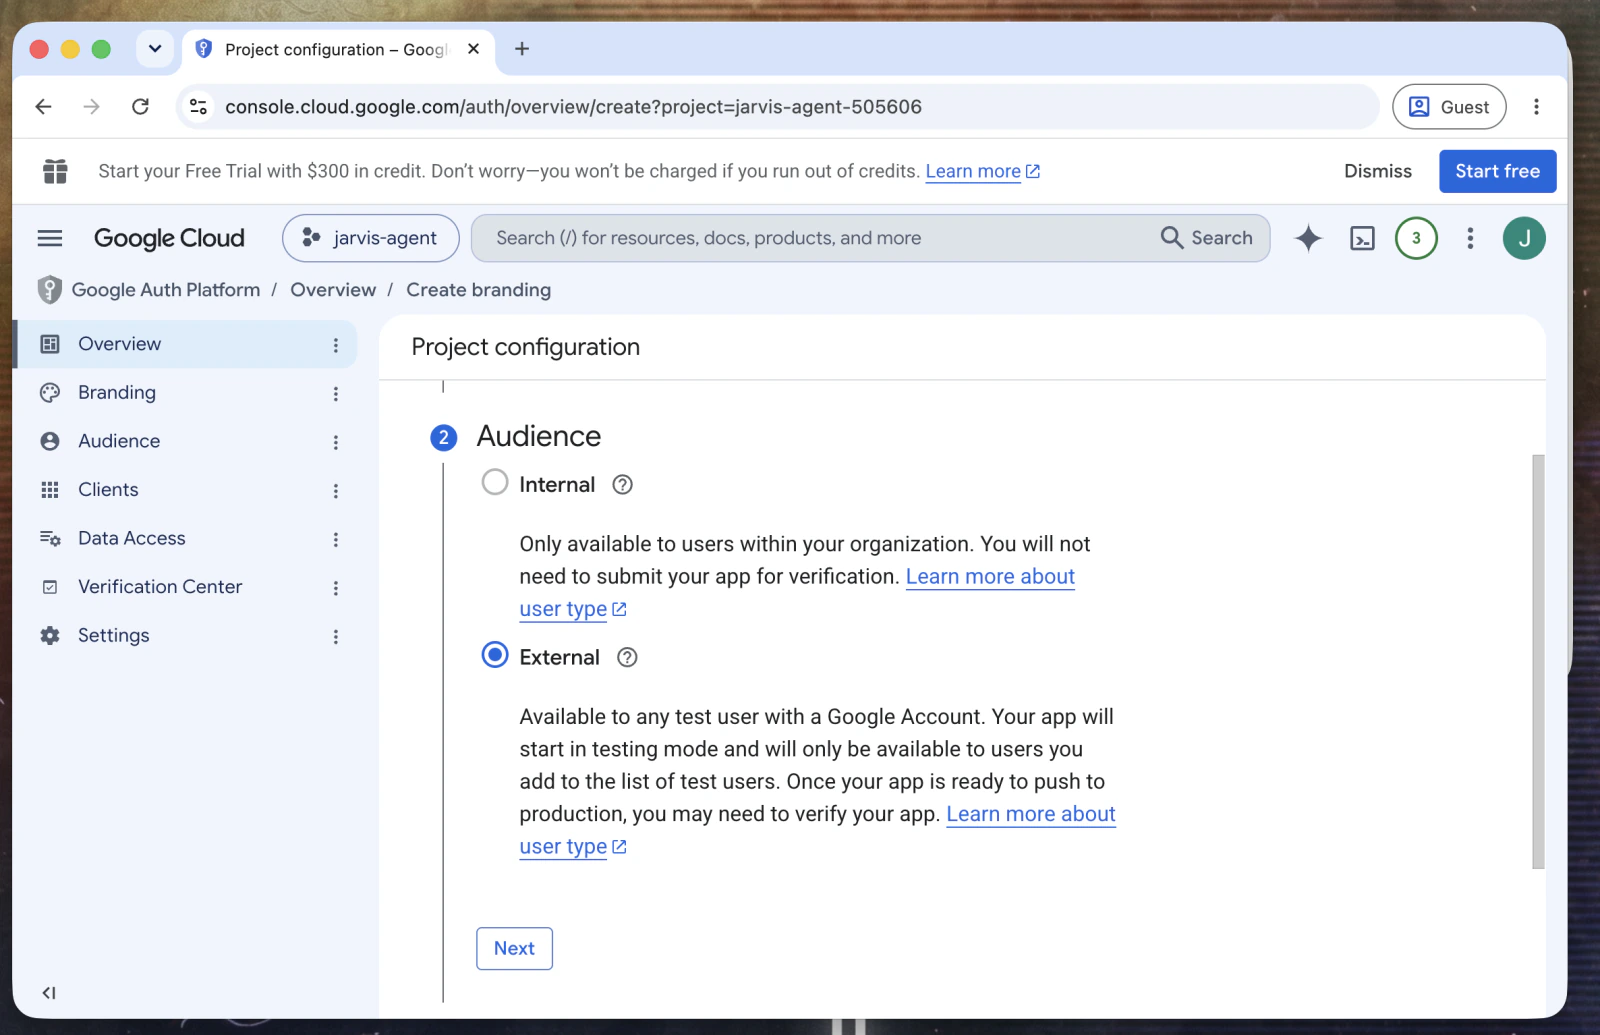Click the Project configuration page scrollbar
This screenshot has width=1600, height=1035.
(1538, 661)
